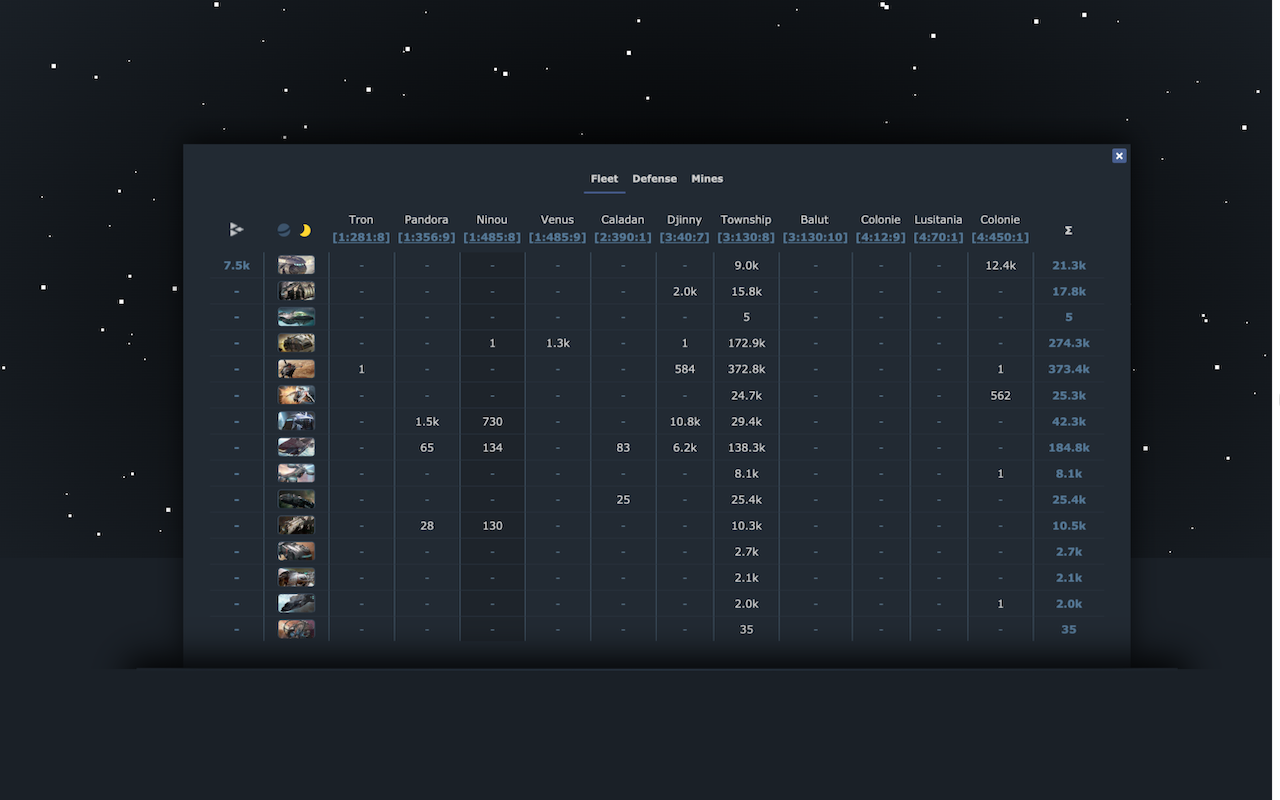Select ship thumbnail in the 373.4k row

[x=296, y=369]
